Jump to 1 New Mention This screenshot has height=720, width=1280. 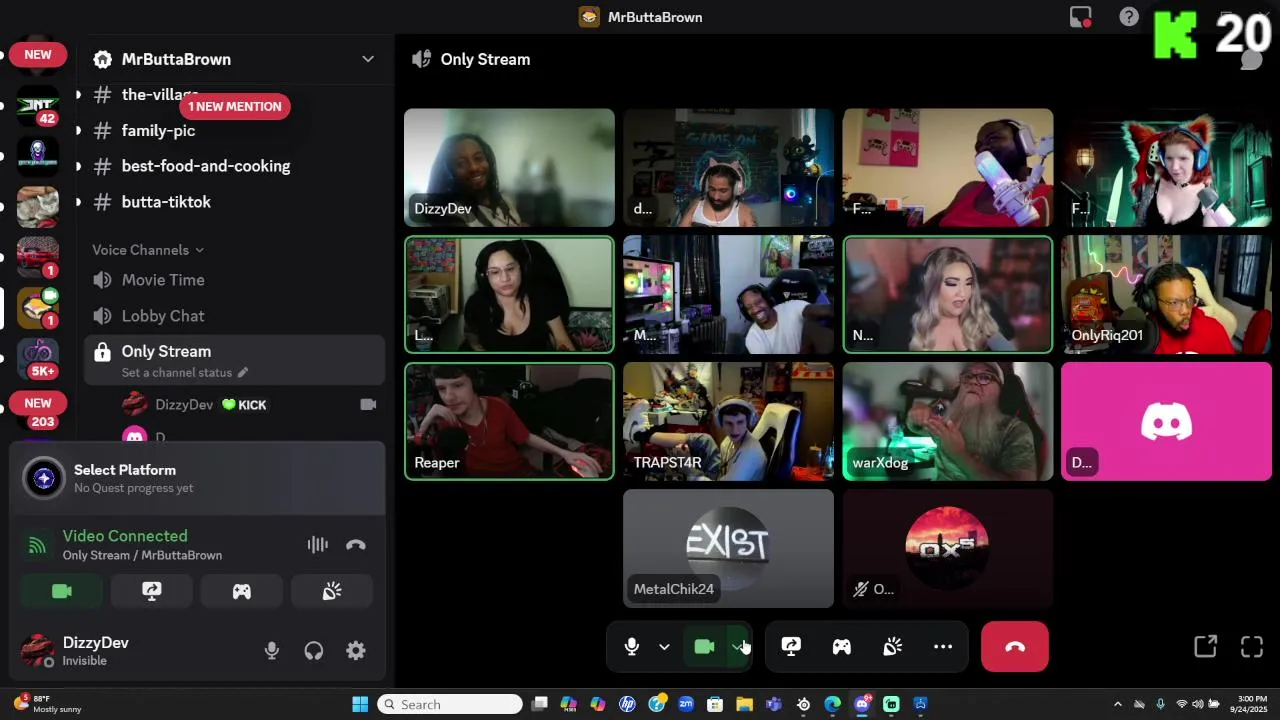pyautogui.click(x=235, y=106)
